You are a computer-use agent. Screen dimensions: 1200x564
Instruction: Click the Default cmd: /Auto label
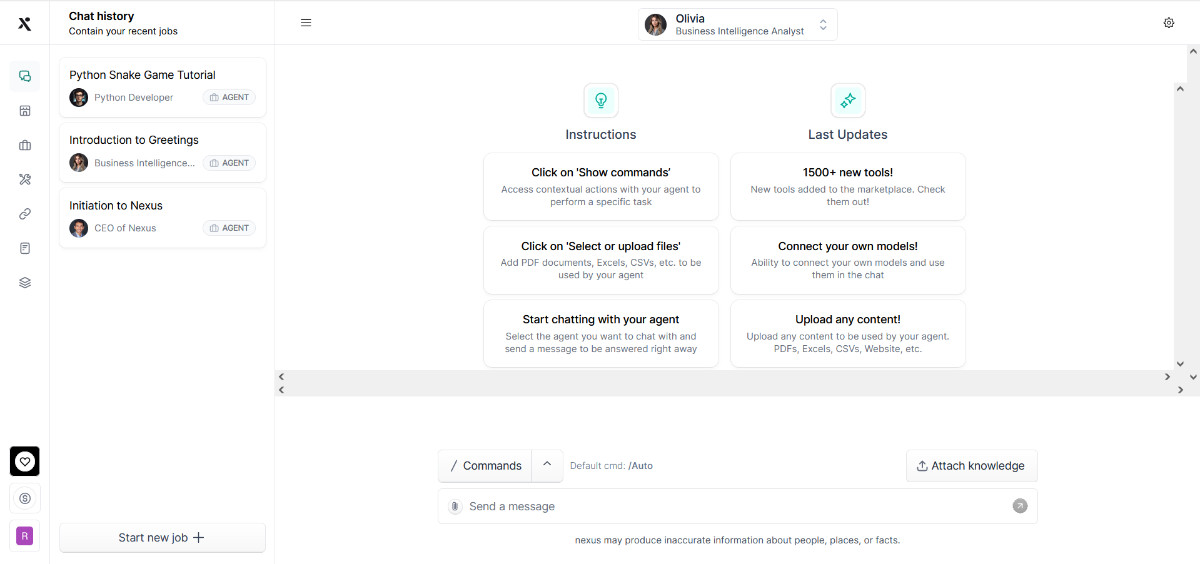(x=611, y=466)
